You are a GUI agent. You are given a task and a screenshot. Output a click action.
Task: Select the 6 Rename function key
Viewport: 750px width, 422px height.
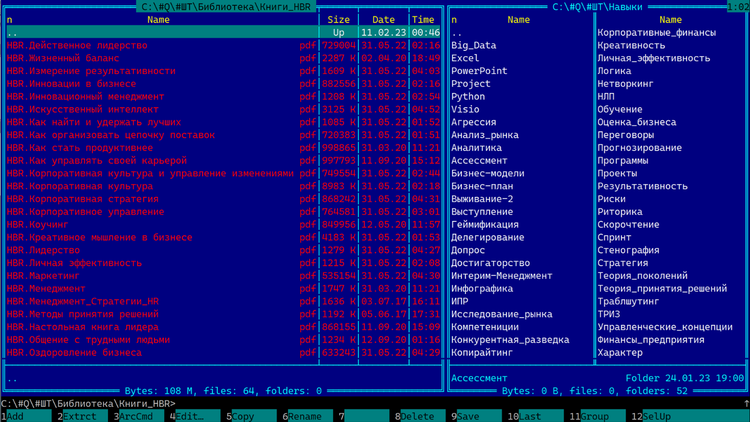(305, 416)
